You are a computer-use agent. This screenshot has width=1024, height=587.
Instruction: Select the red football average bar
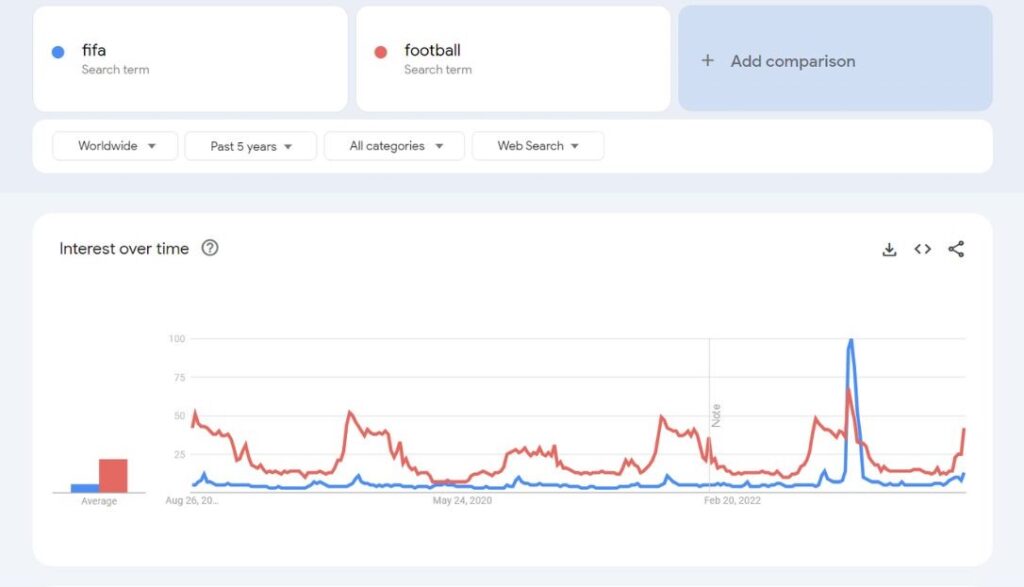click(113, 476)
